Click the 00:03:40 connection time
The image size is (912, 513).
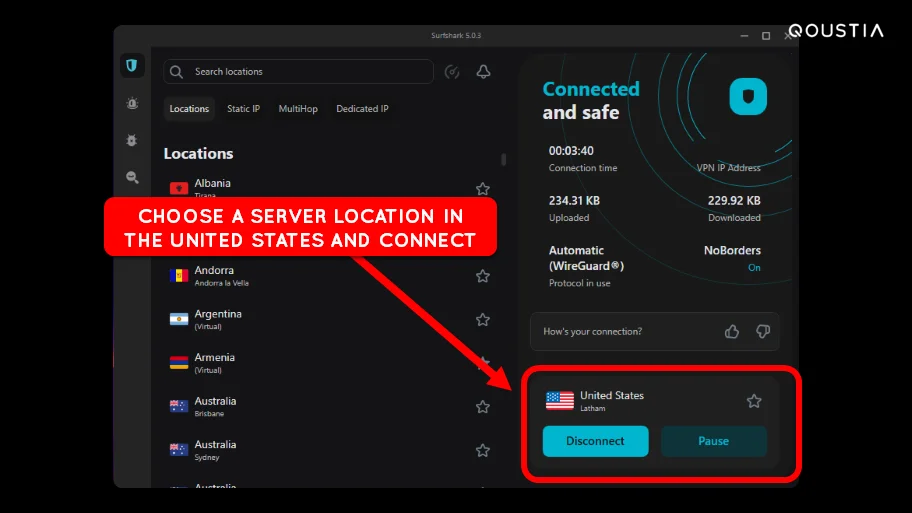pos(571,151)
